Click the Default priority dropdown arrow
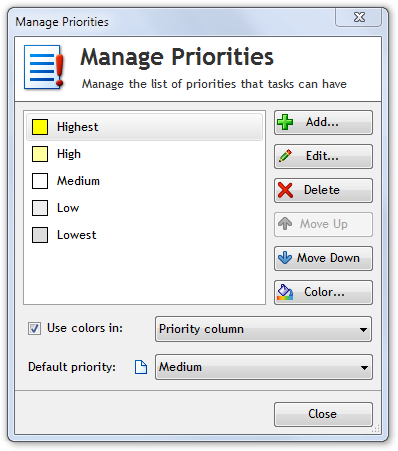The height and width of the screenshot is (451, 398). point(364,368)
